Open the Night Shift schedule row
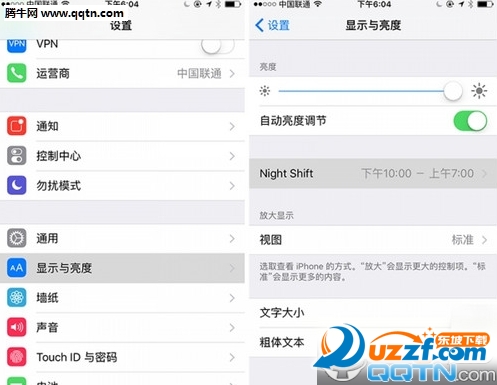The width and height of the screenshot is (497, 385). pyautogui.click(x=373, y=173)
